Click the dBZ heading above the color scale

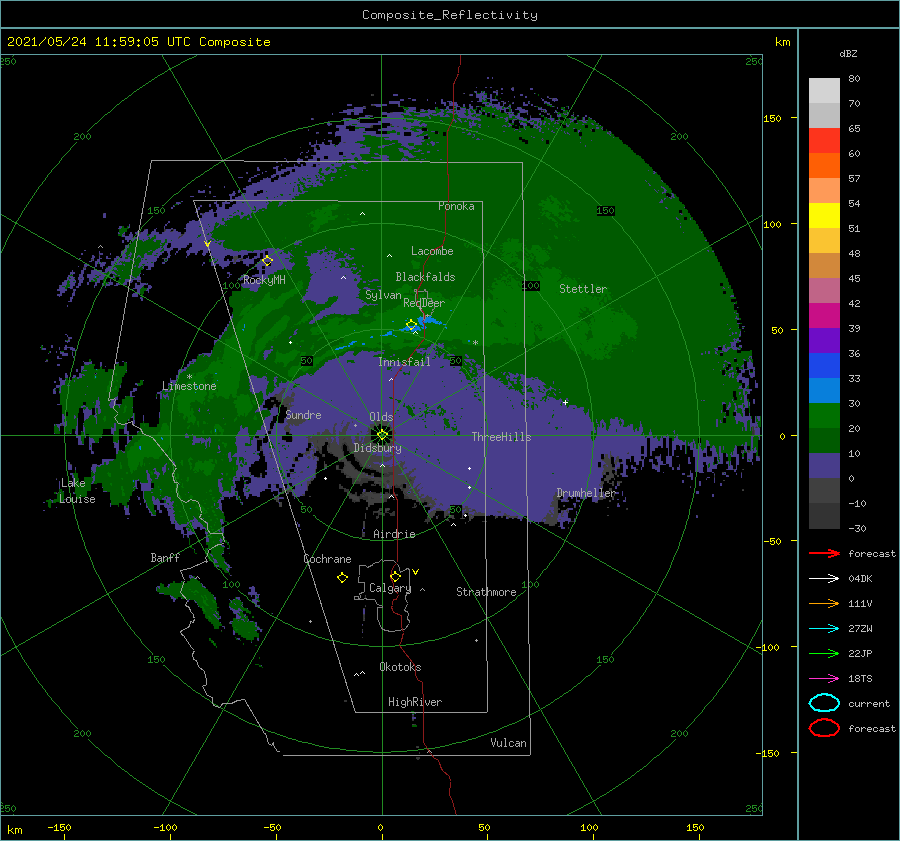(848, 53)
